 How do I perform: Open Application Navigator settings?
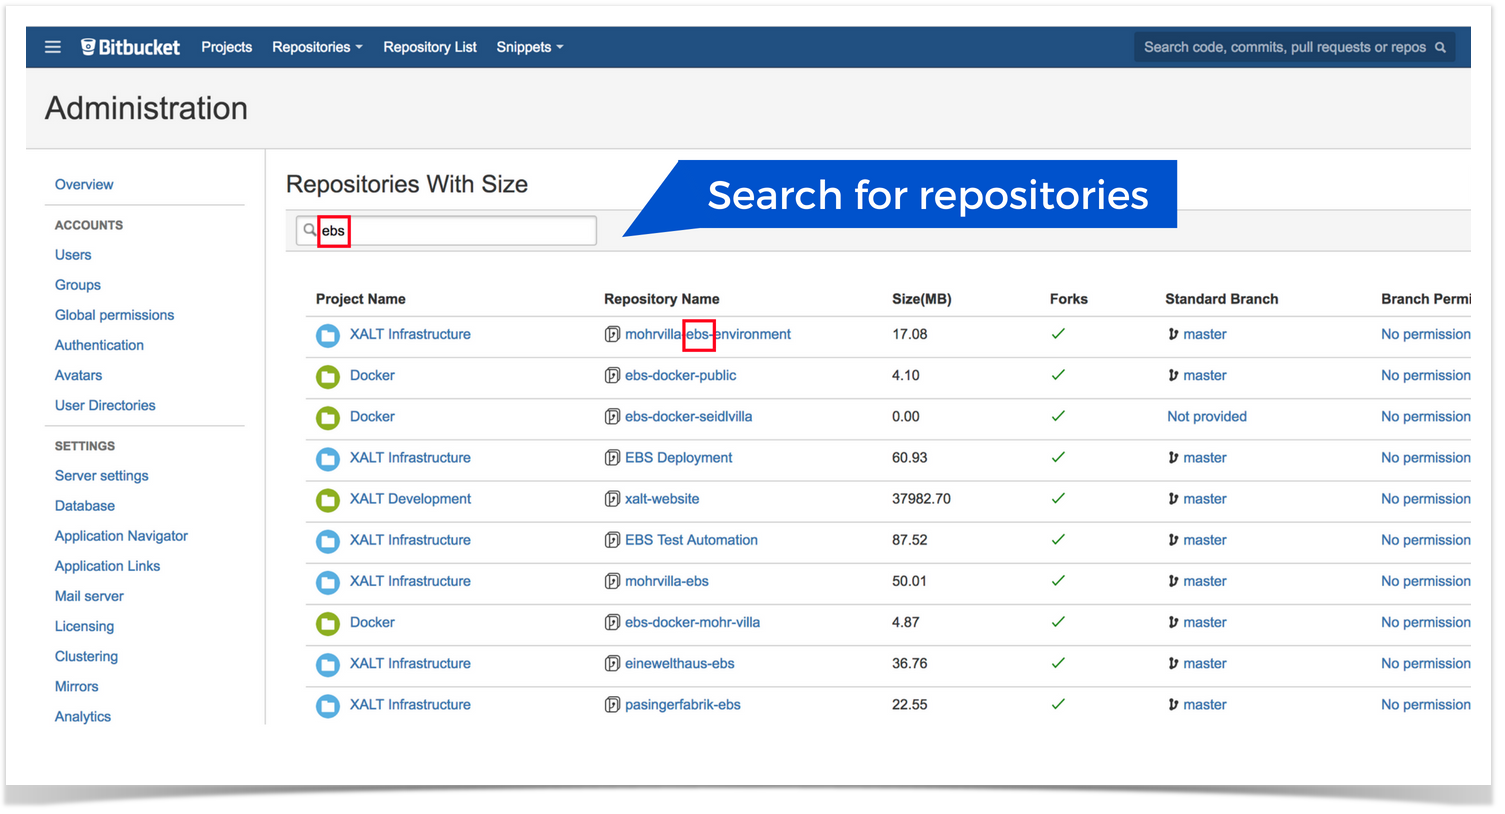point(121,535)
